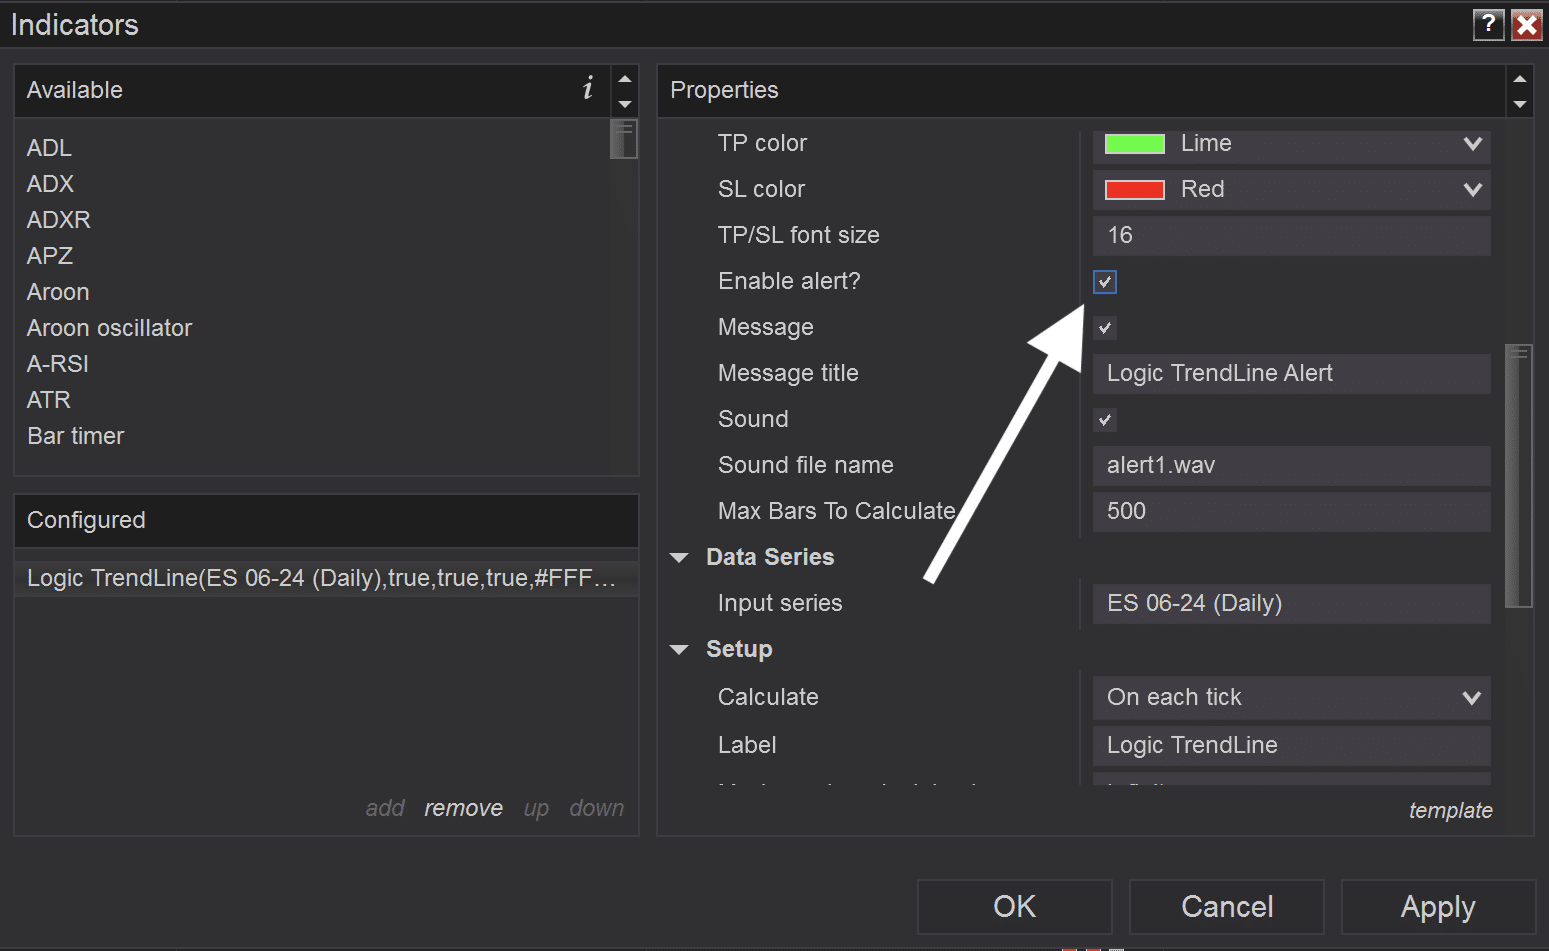Image resolution: width=1549 pixels, height=951 pixels.
Task: Click the info icon in Available header
Action: click(588, 88)
